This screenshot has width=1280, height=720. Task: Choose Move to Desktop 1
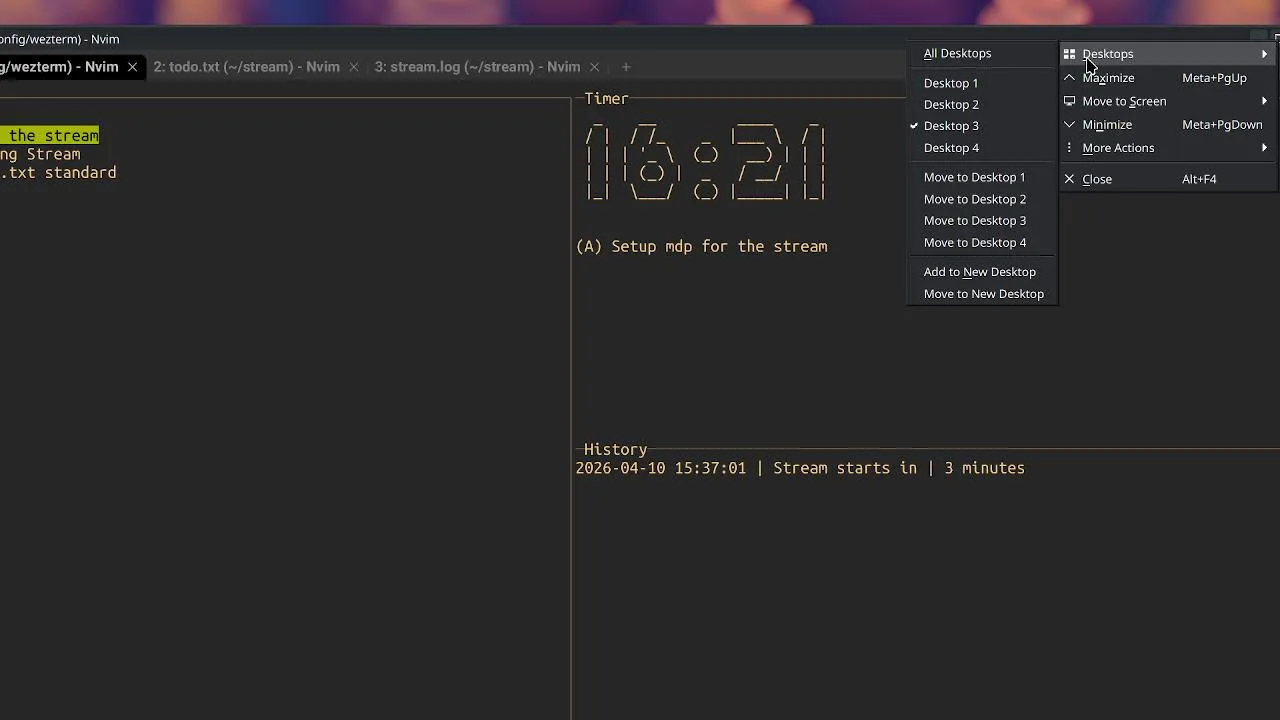point(981,177)
